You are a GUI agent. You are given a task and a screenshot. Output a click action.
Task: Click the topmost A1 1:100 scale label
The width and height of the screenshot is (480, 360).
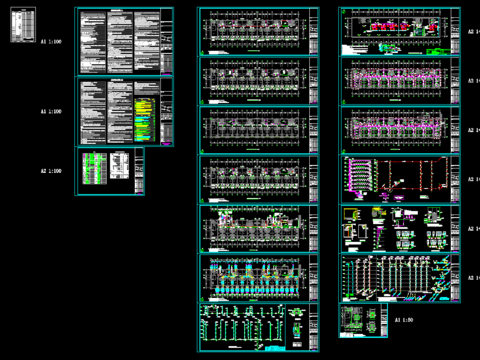51,42
